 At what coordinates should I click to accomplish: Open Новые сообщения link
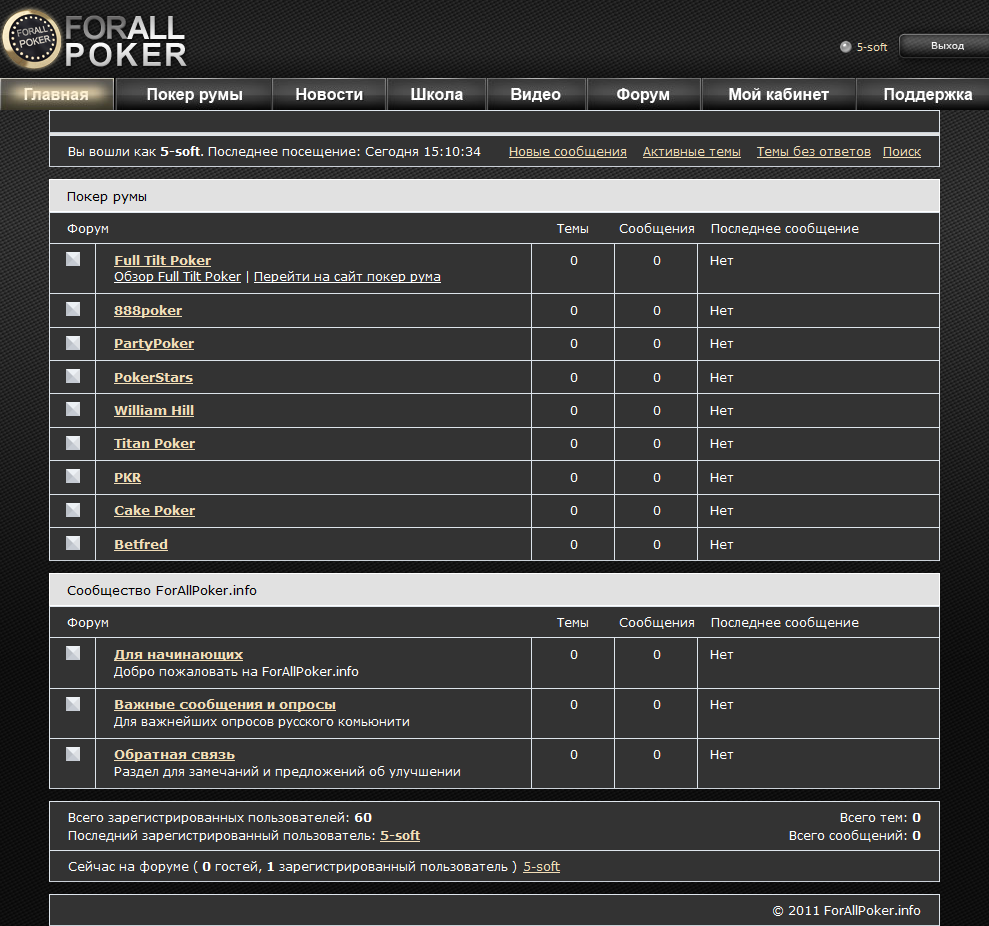568,152
